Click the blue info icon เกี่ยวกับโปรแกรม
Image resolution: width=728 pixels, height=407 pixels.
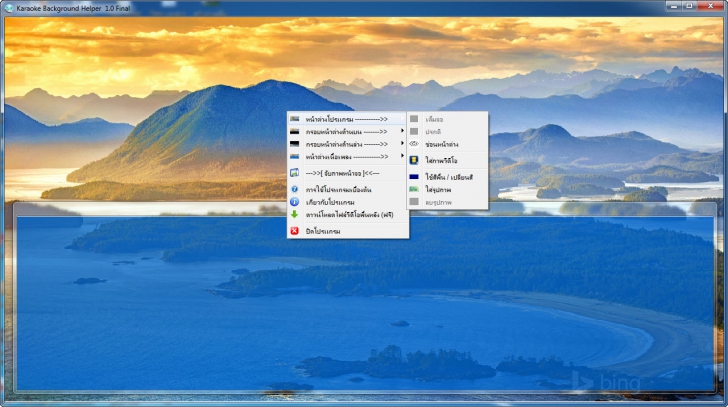[x=294, y=202]
